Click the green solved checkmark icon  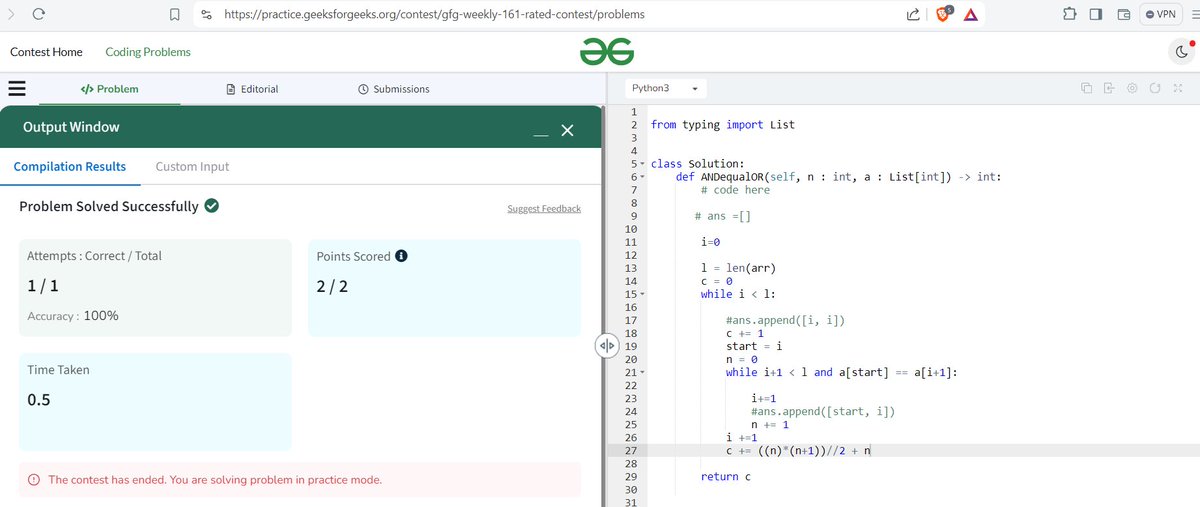tap(212, 206)
